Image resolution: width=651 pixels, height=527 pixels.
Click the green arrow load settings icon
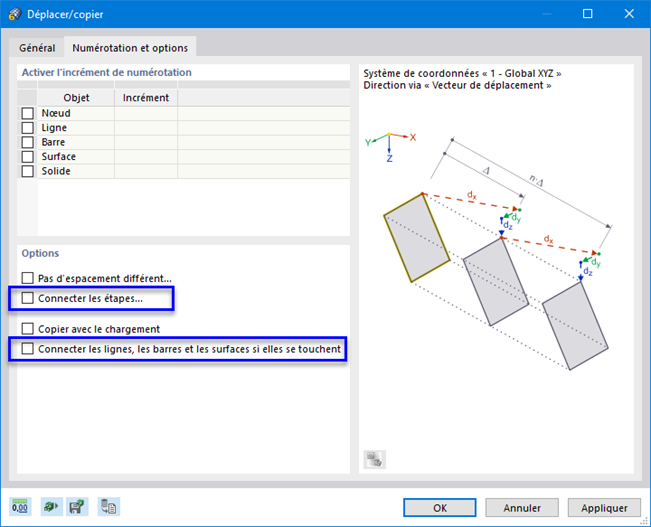pyautogui.click(x=51, y=507)
